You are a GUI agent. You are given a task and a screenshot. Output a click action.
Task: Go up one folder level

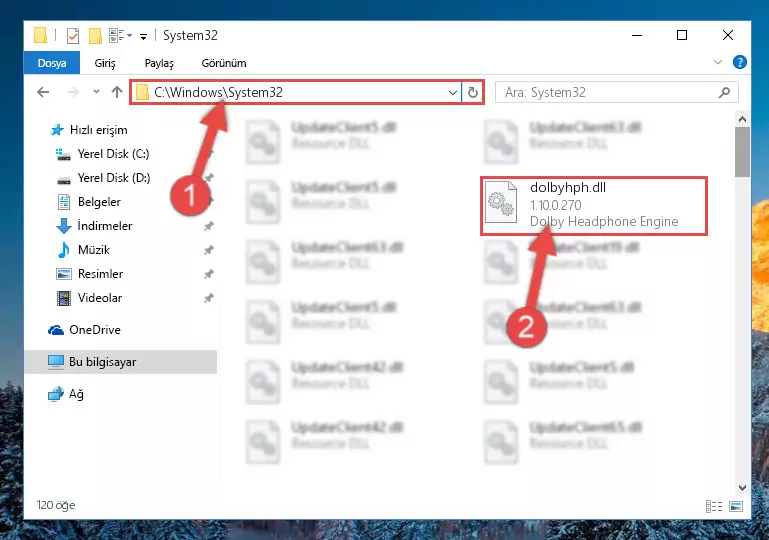click(x=117, y=92)
